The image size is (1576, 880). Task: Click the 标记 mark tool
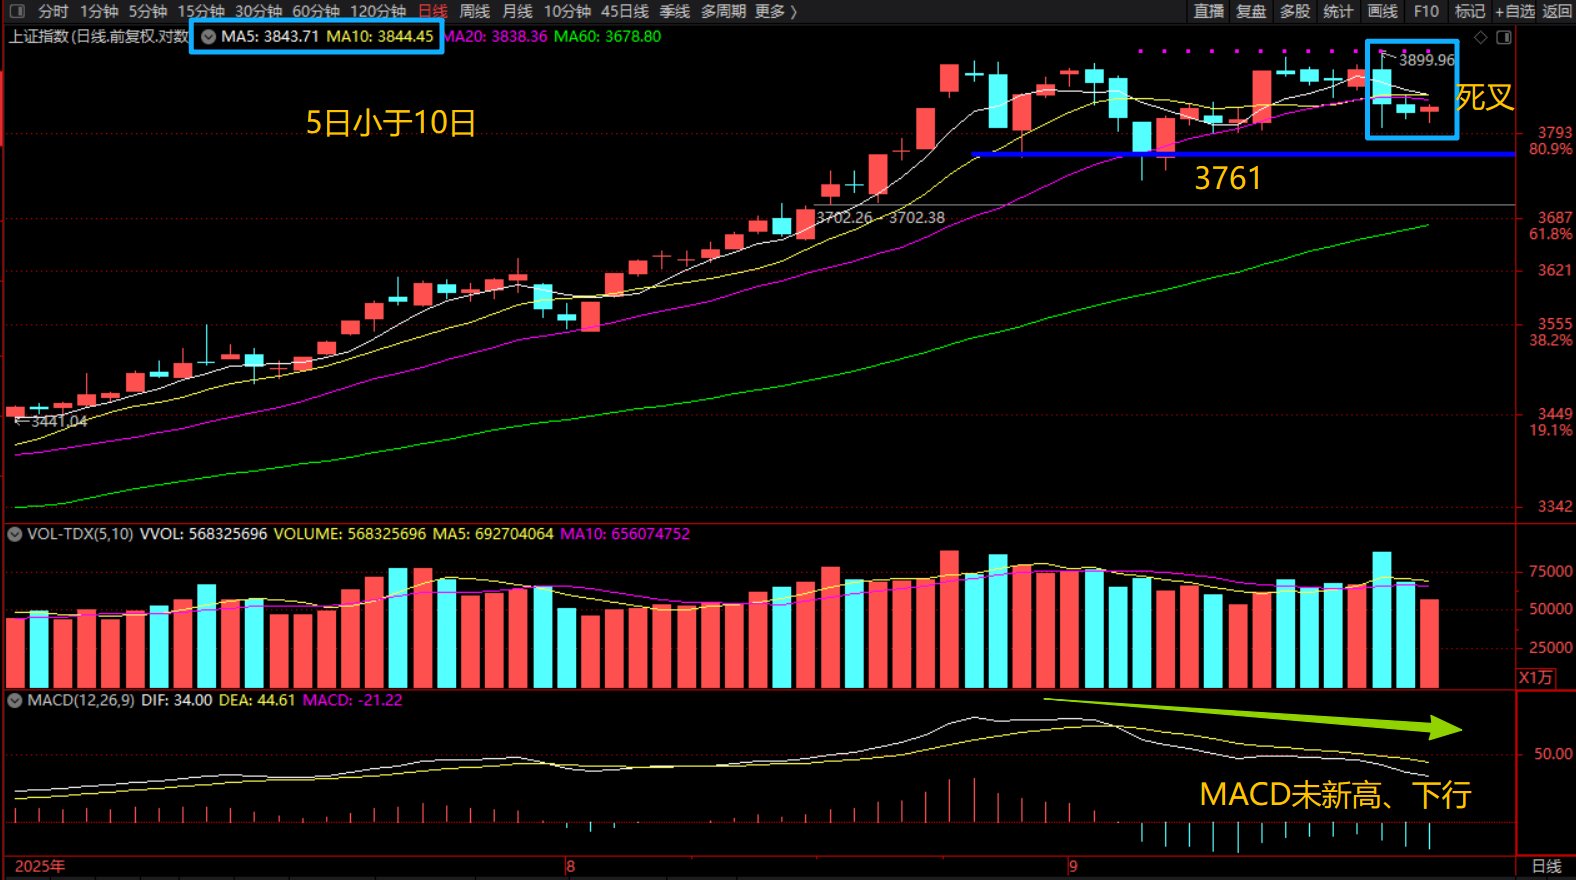(1469, 11)
